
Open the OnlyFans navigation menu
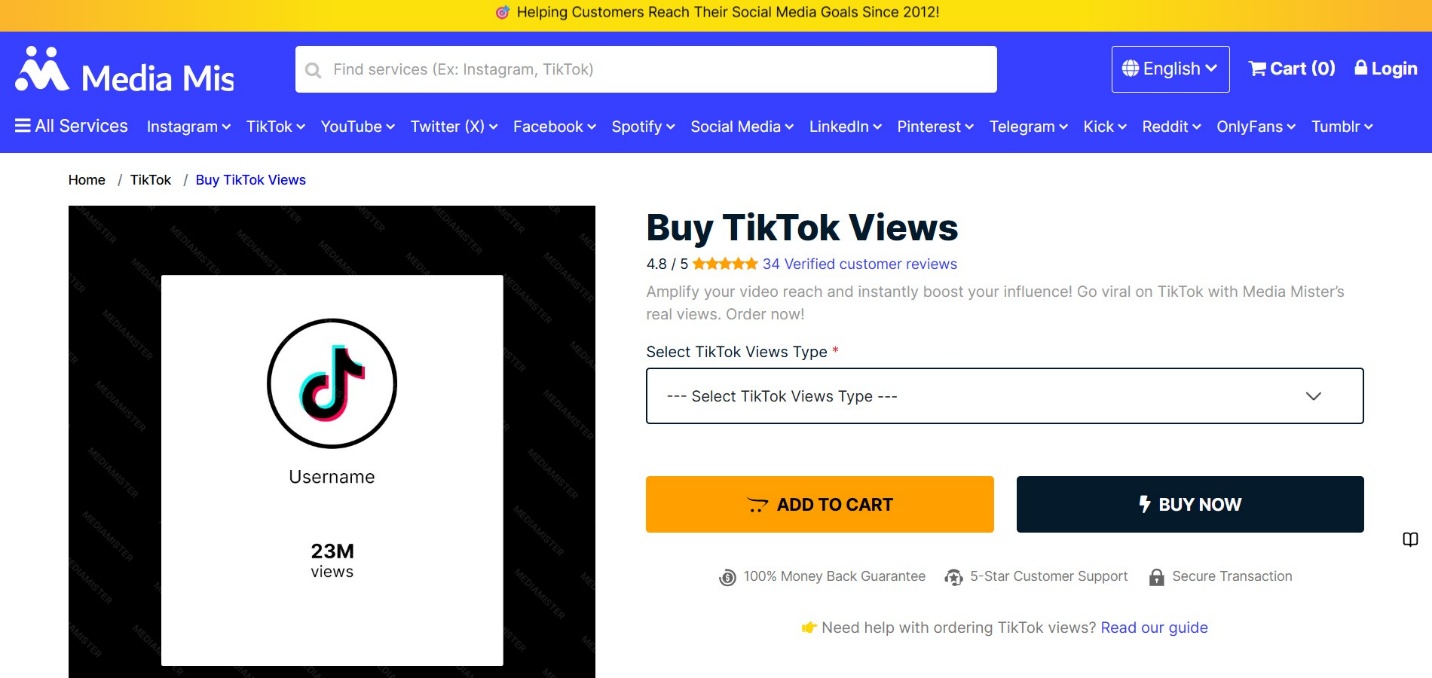point(1256,127)
